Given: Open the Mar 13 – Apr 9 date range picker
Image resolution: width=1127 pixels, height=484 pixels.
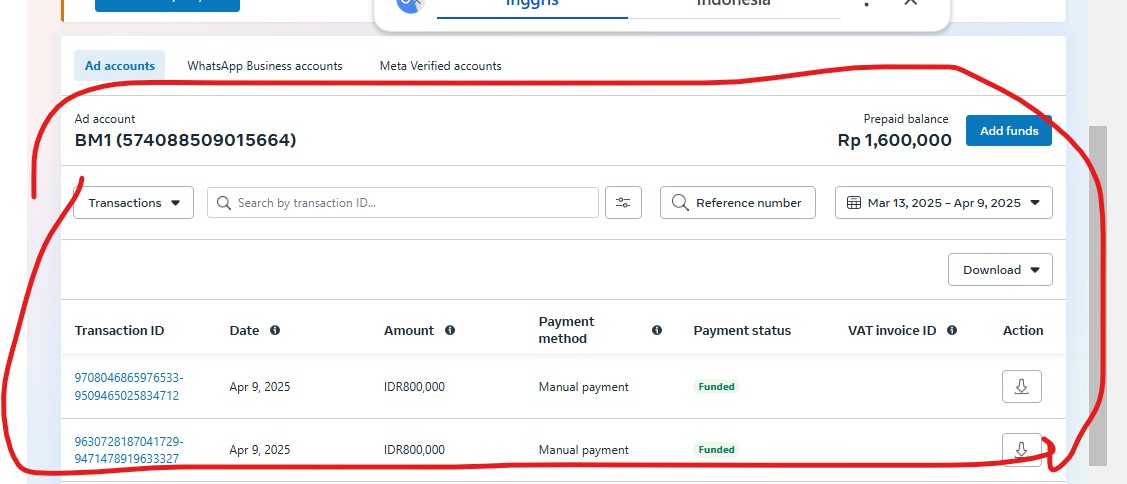Looking at the screenshot, I should click(943, 203).
